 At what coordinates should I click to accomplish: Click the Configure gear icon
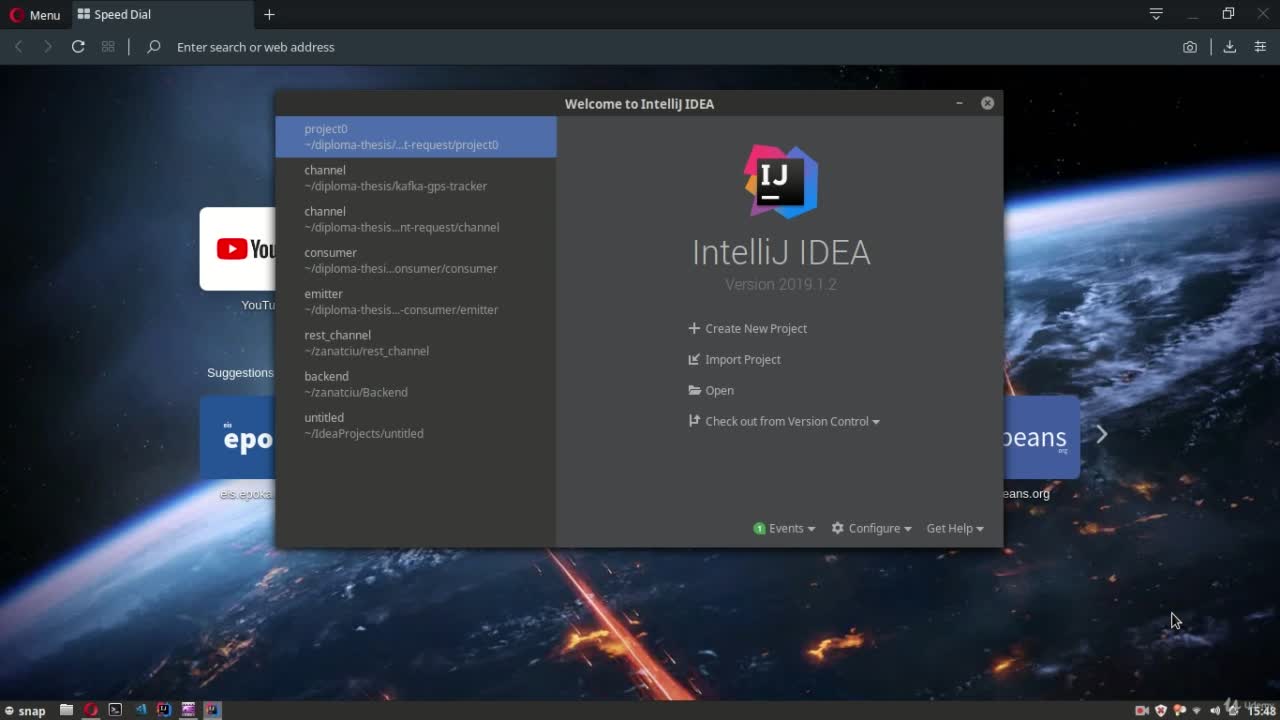click(x=838, y=528)
